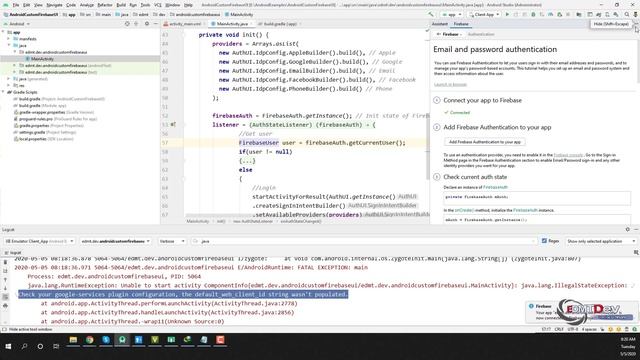
Task: Open the Emulator Client_App device dropdown in Logcat
Action: tap(39, 241)
